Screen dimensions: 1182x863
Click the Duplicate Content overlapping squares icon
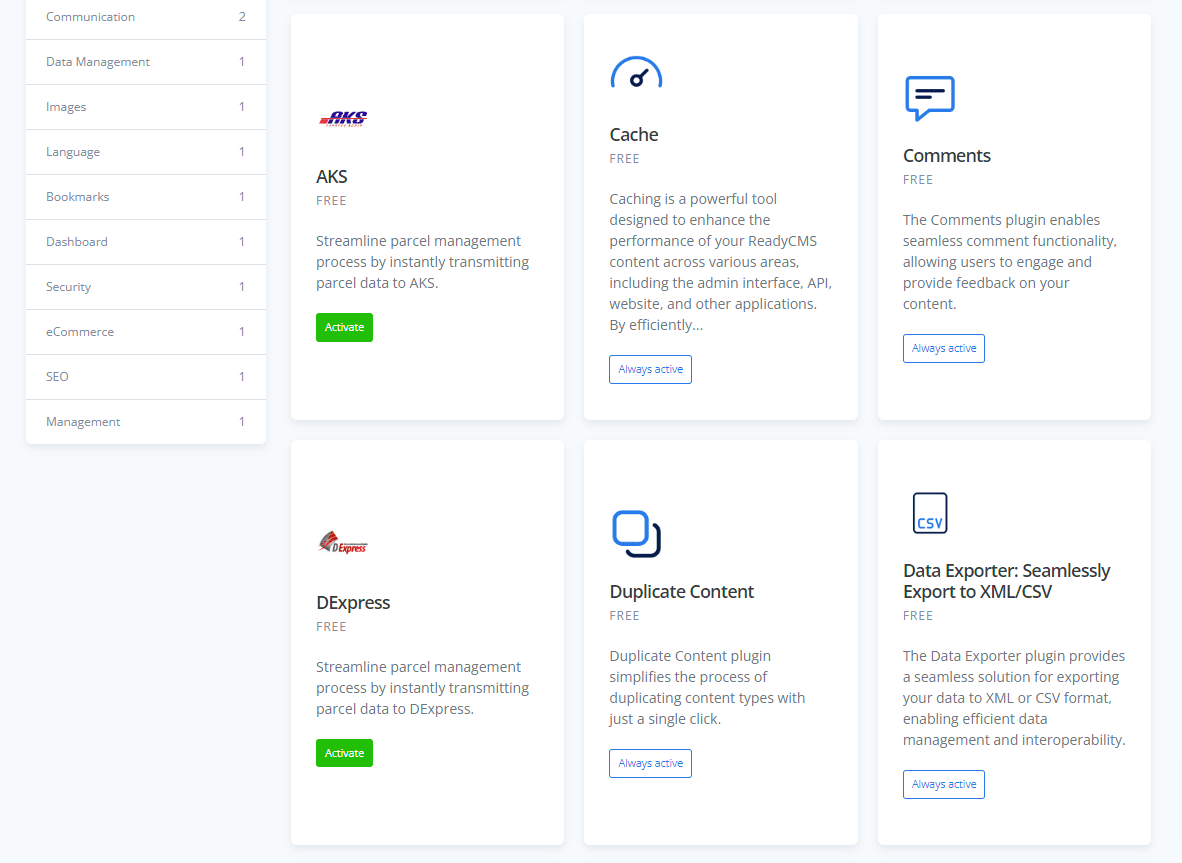636,534
